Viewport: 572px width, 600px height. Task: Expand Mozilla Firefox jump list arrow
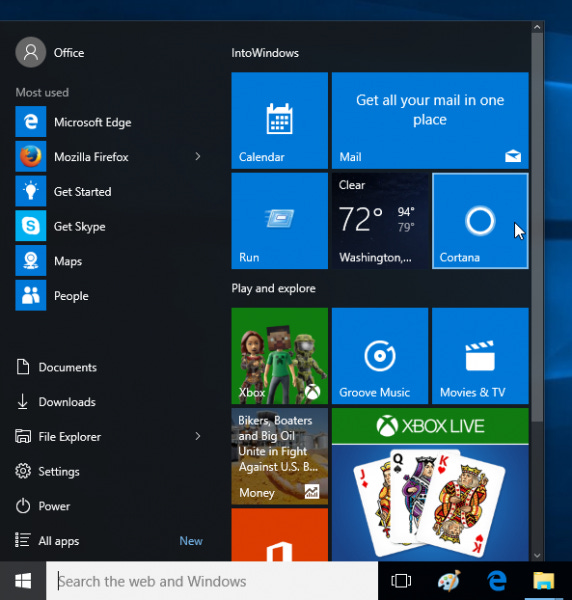(197, 157)
